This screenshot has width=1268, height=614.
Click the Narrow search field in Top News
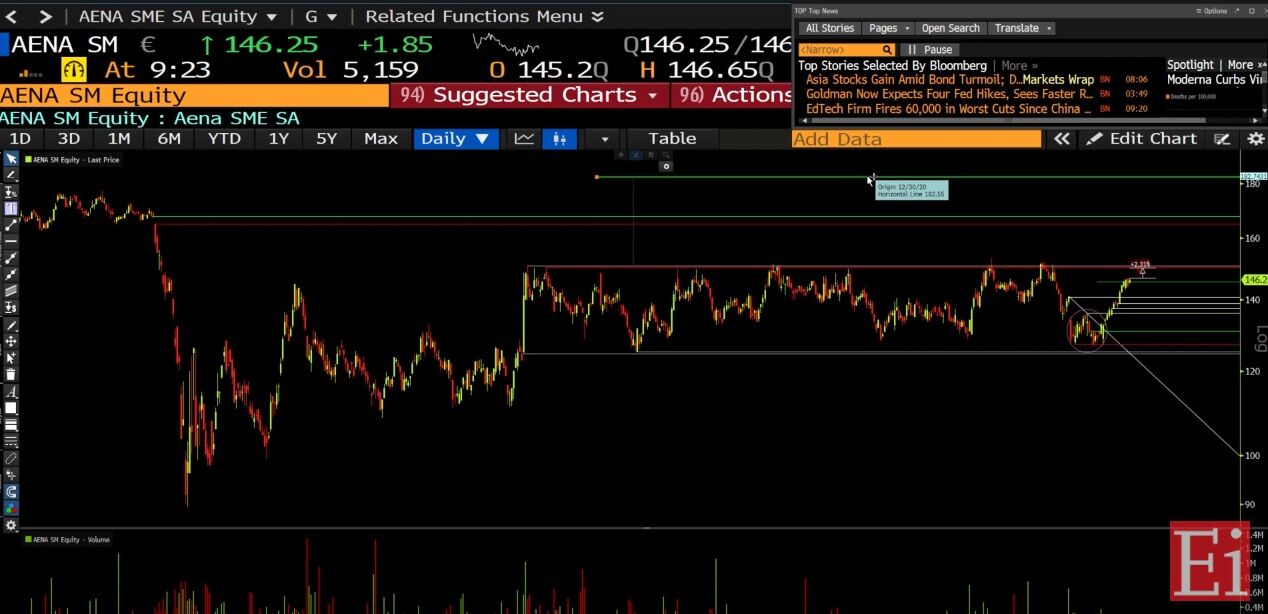pyautogui.click(x=846, y=49)
